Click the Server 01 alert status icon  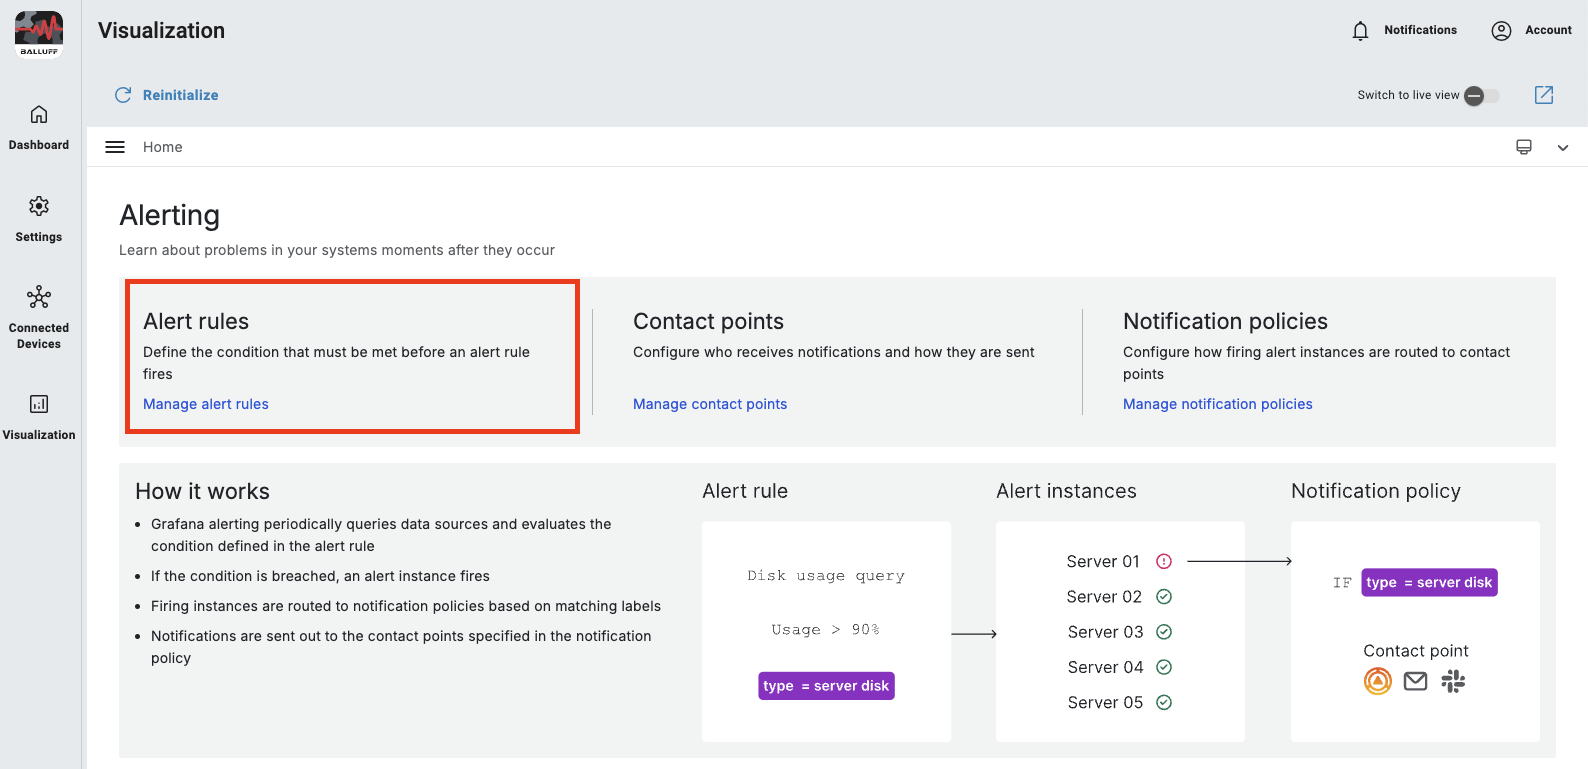click(x=1164, y=562)
